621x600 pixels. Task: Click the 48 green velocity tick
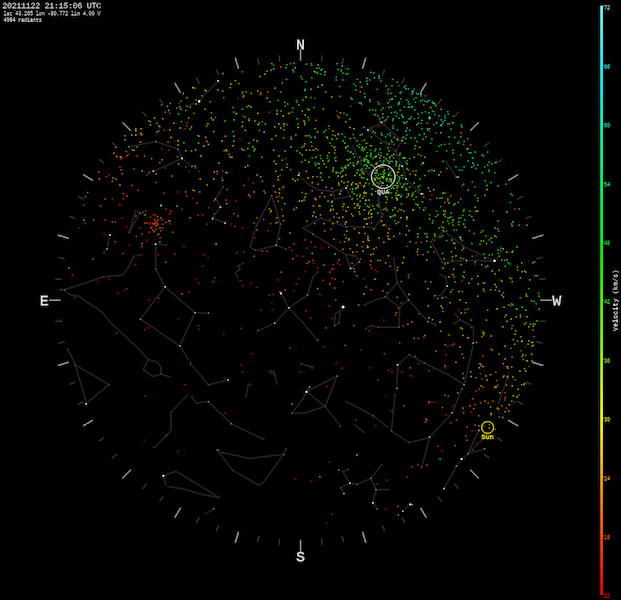(607, 243)
